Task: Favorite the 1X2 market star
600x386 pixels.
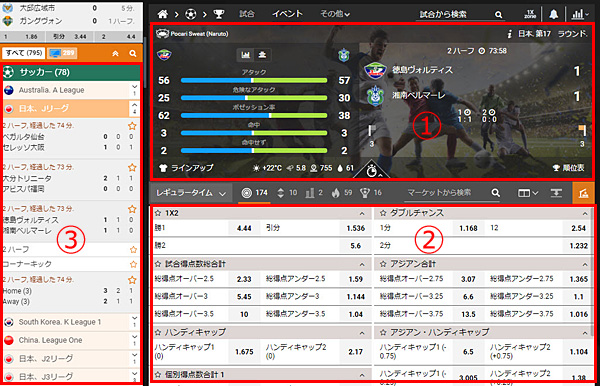Action: (158, 213)
